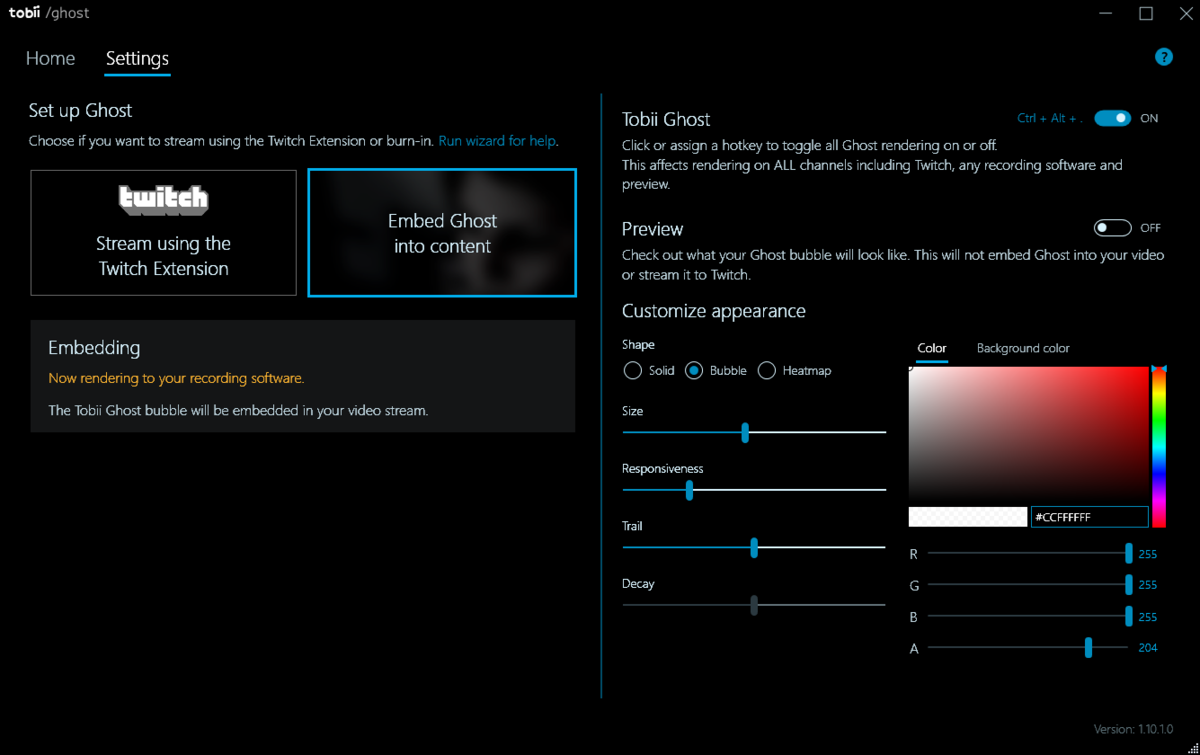Screen dimensions: 1200x755
Task: Click the Run wizard for help link
Action: pyautogui.click(x=497, y=141)
